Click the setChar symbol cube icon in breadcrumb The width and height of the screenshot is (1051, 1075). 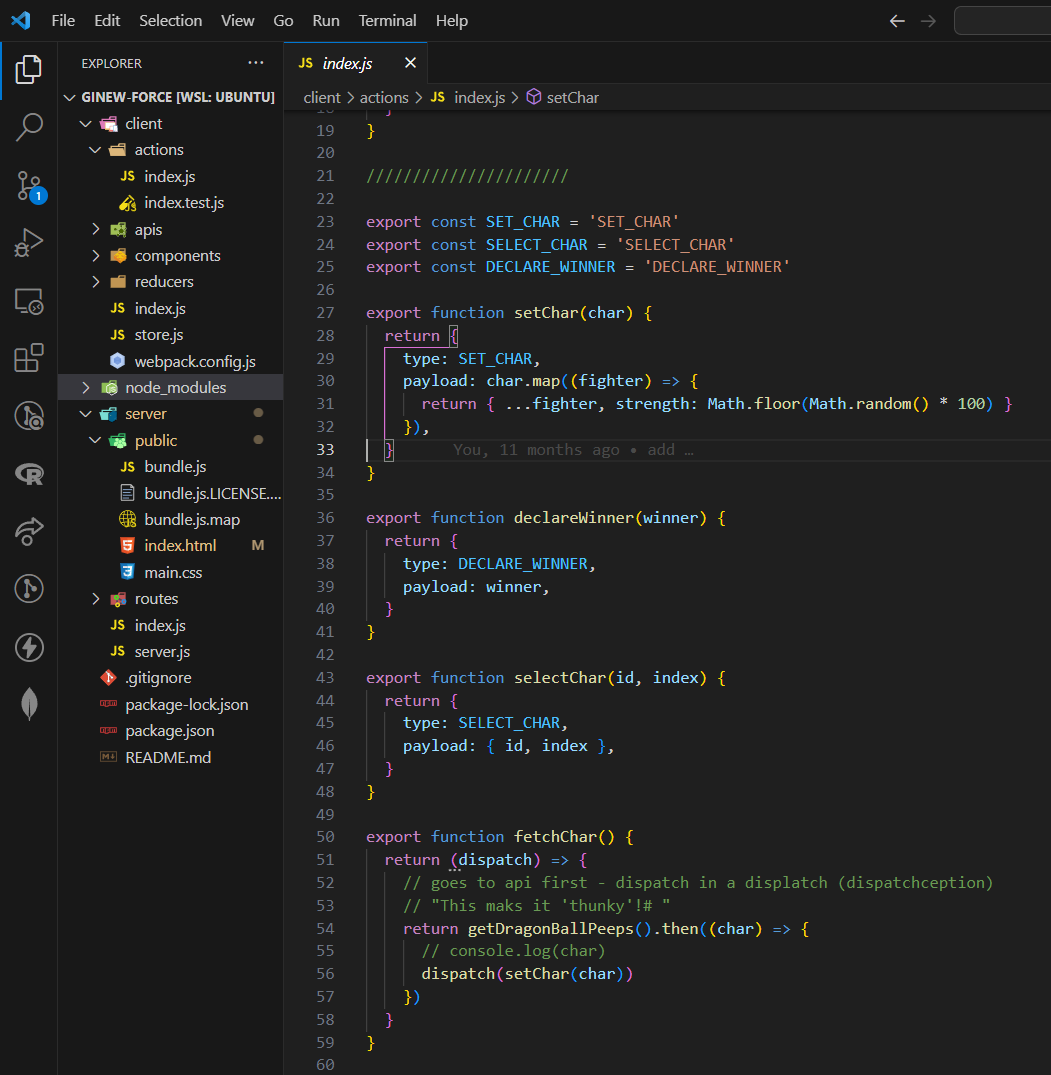(533, 97)
